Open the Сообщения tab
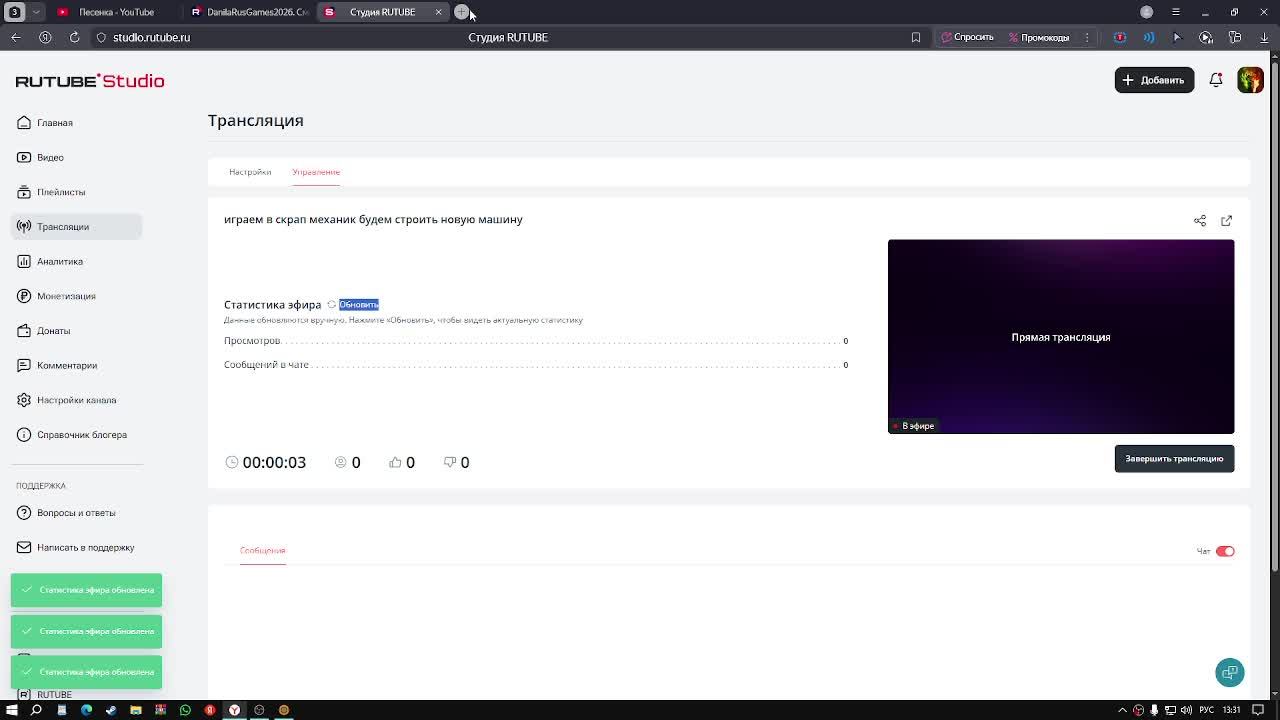The image size is (1280, 720). click(262, 551)
